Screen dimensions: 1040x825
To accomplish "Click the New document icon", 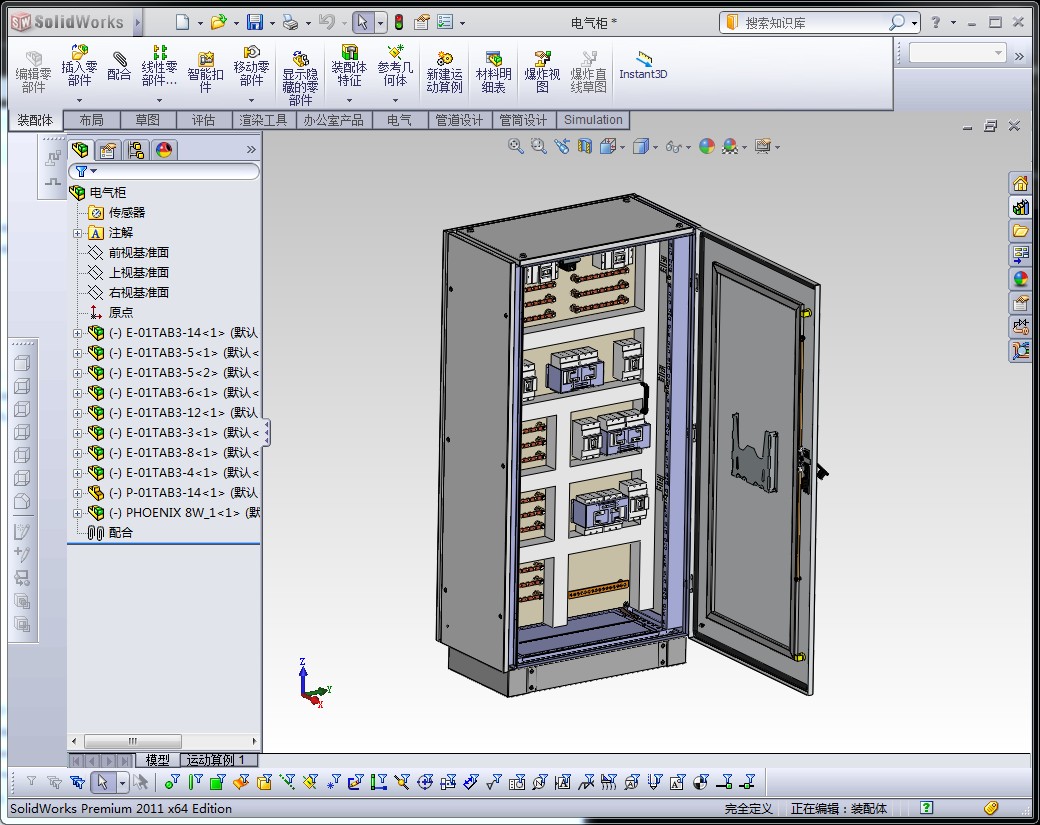I will (182, 23).
